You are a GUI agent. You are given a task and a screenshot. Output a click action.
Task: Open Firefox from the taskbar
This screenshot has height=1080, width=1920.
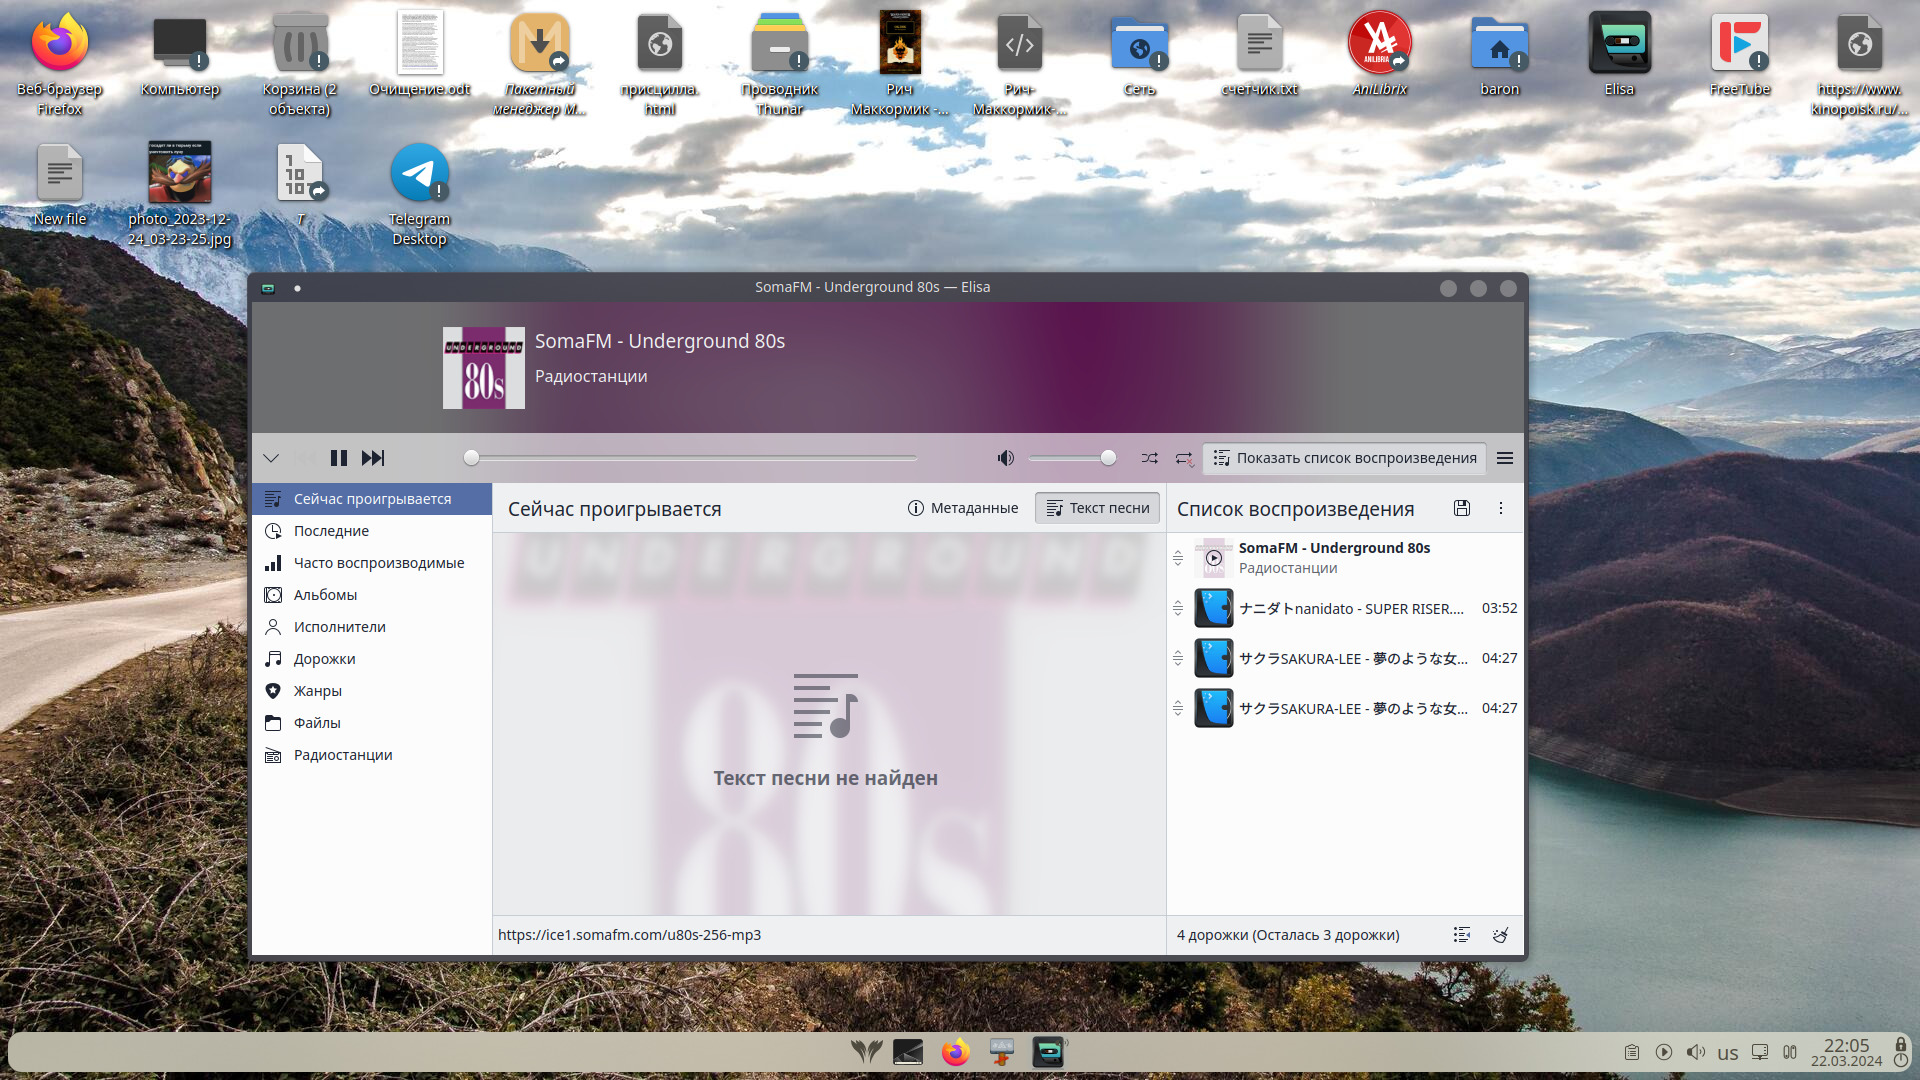955,1052
